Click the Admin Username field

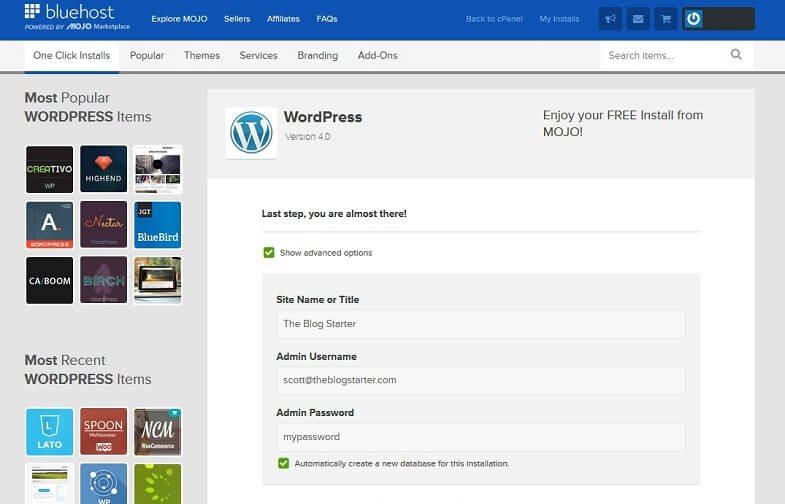[481, 380]
